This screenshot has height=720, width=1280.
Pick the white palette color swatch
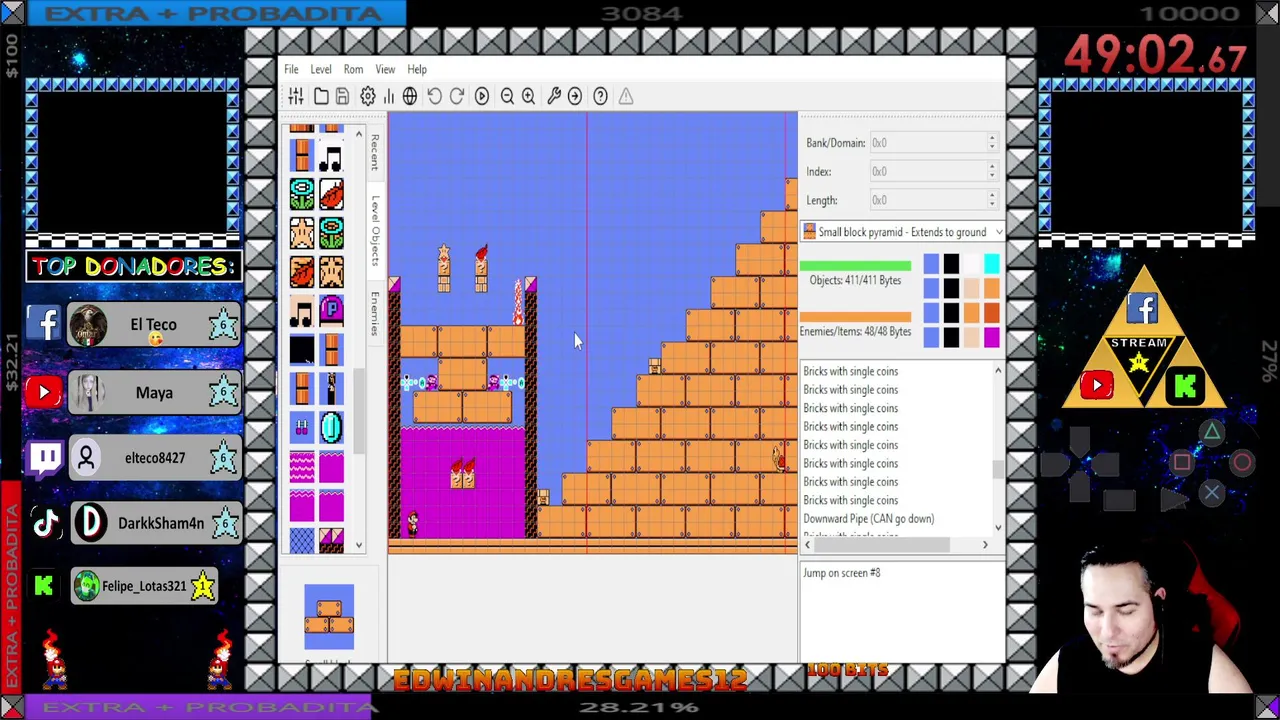pos(971,264)
